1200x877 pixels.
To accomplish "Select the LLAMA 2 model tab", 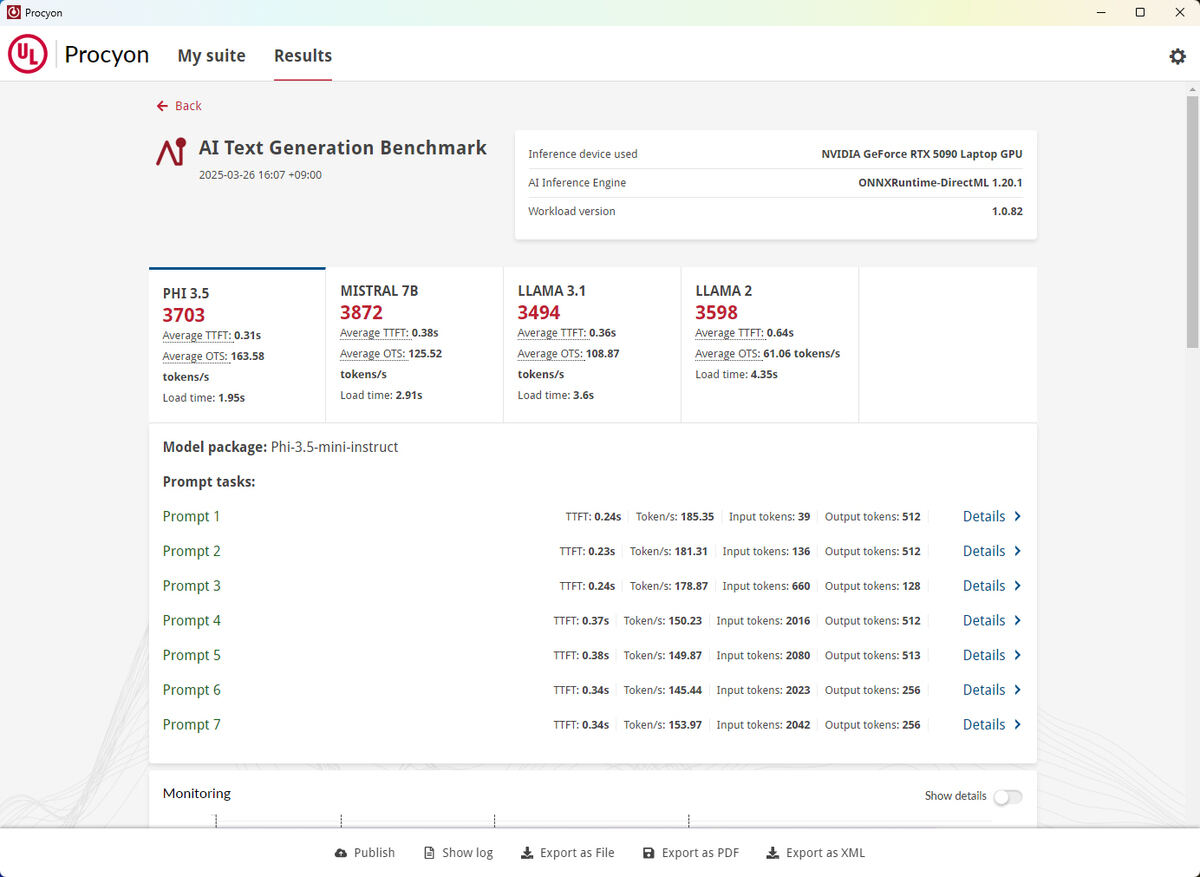I will 770,345.
